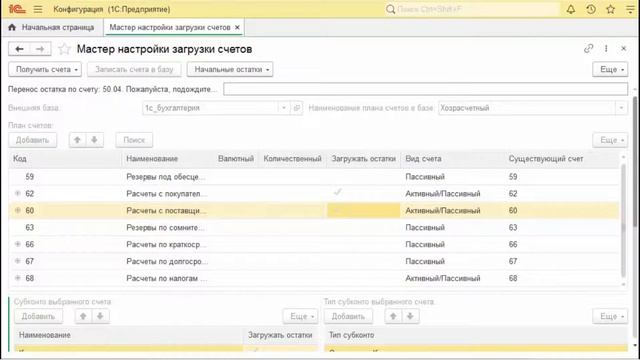This screenshot has height=360, width=640.
Task: Select row Резервы под обесце...
Action: pos(313,177)
